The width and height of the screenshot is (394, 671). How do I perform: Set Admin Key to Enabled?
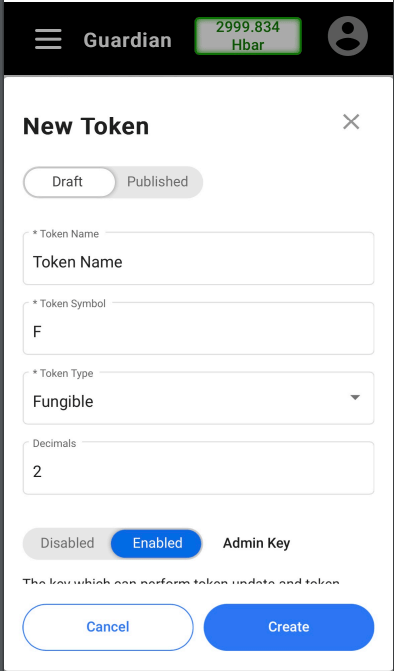click(157, 543)
